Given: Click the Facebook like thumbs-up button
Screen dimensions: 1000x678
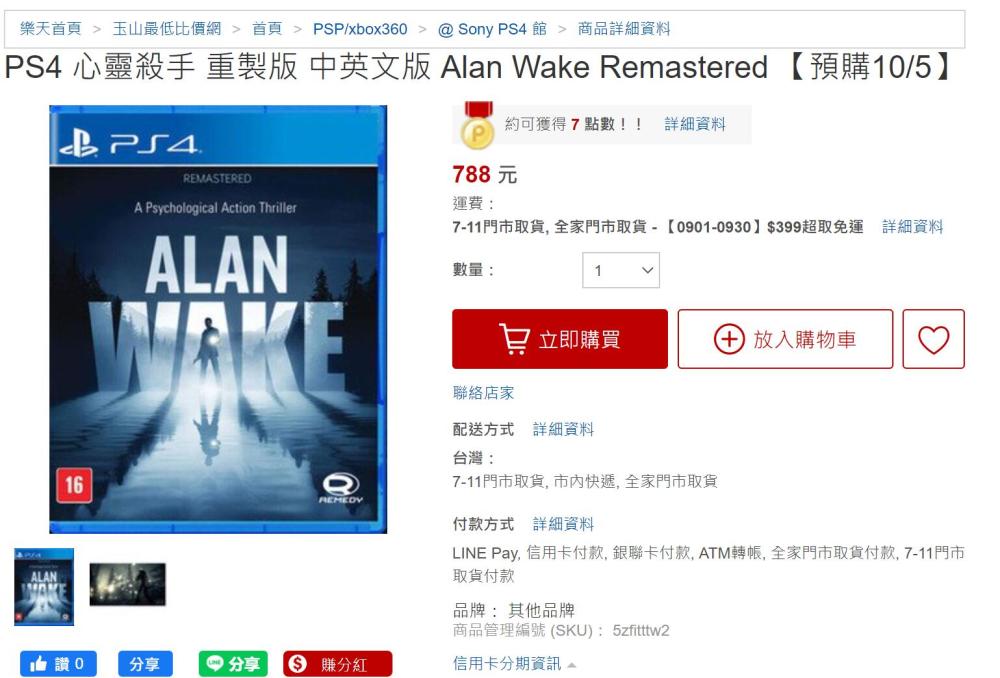Looking at the screenshot, I should tap(58, 663).
